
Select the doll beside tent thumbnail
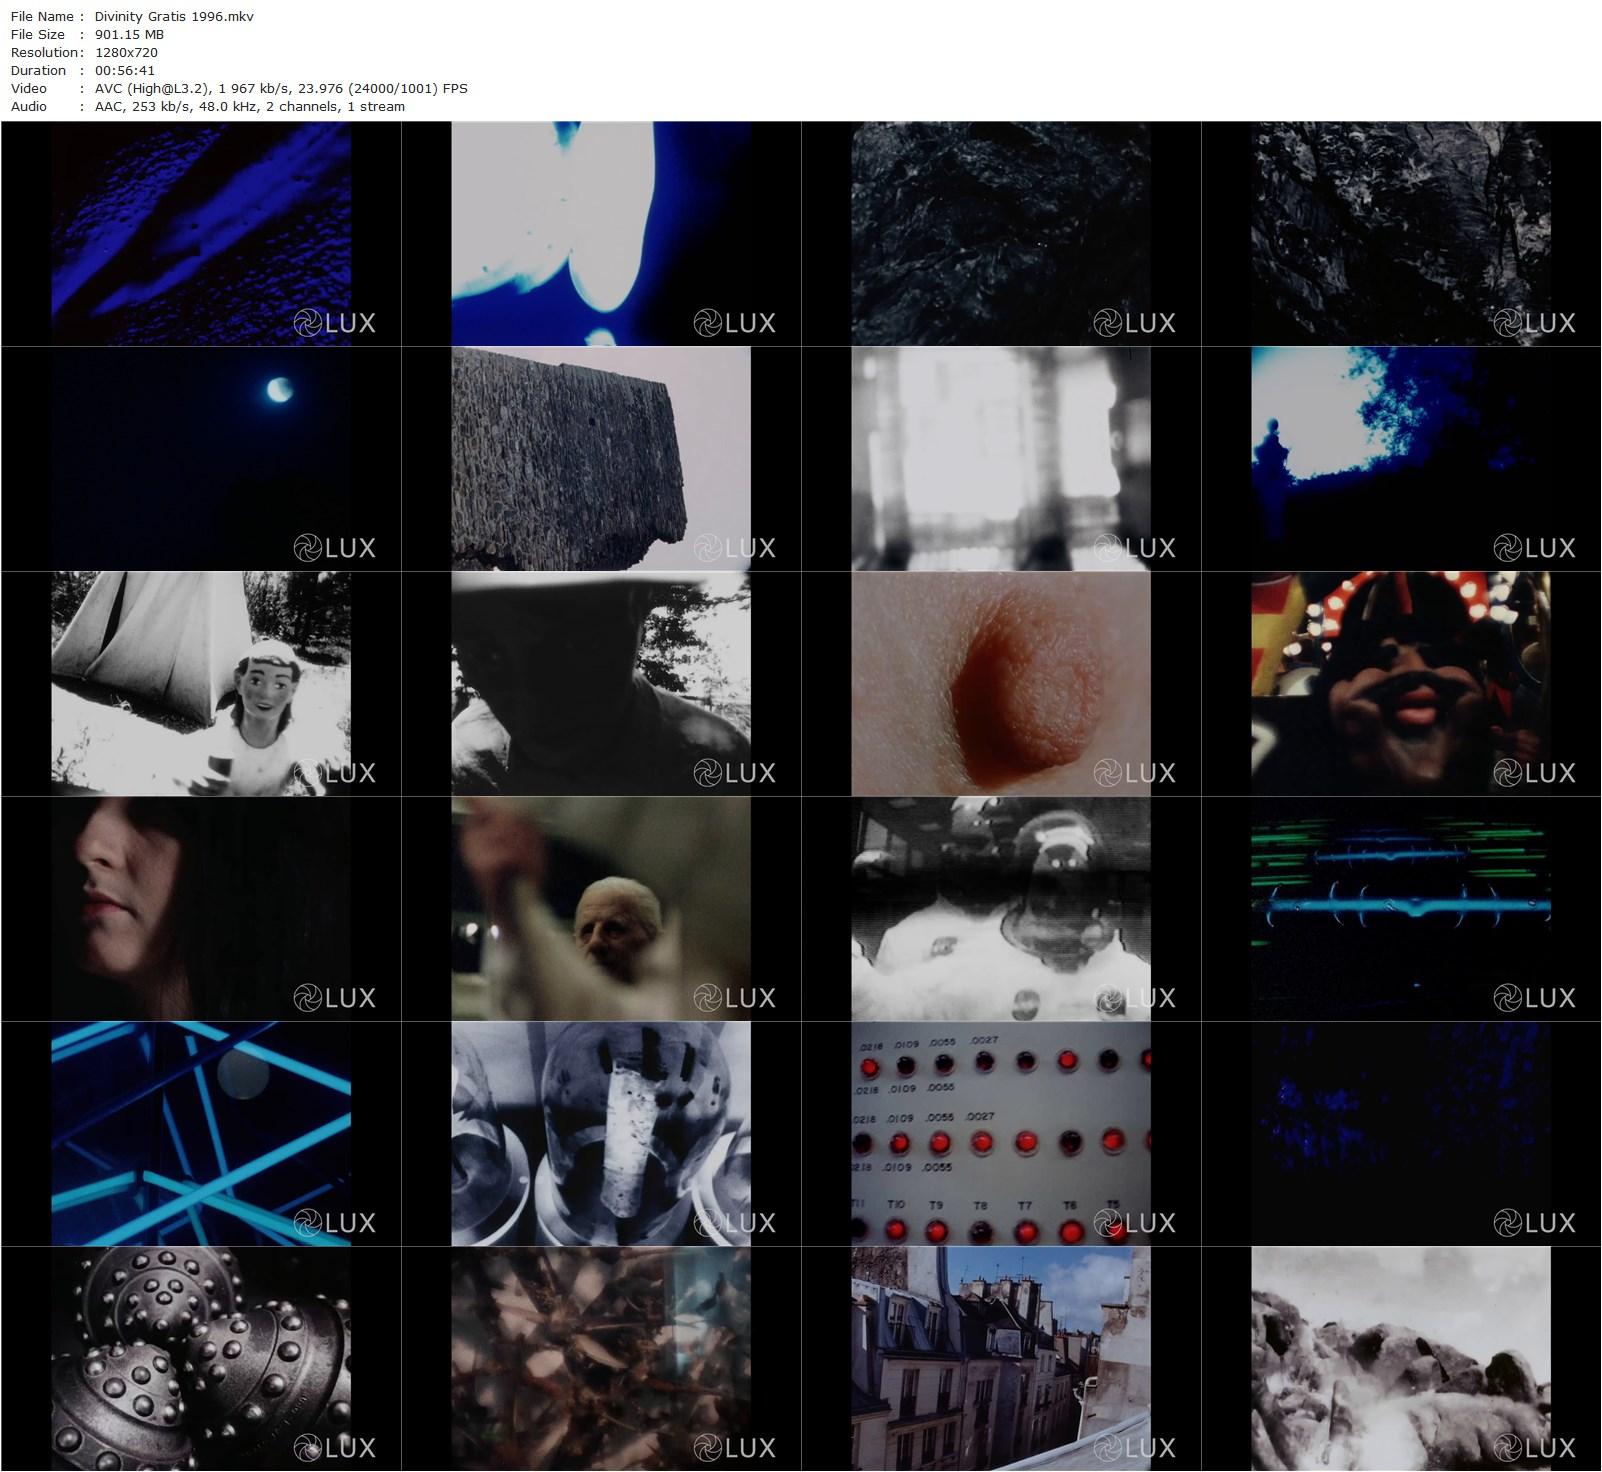tap(201, 684)
